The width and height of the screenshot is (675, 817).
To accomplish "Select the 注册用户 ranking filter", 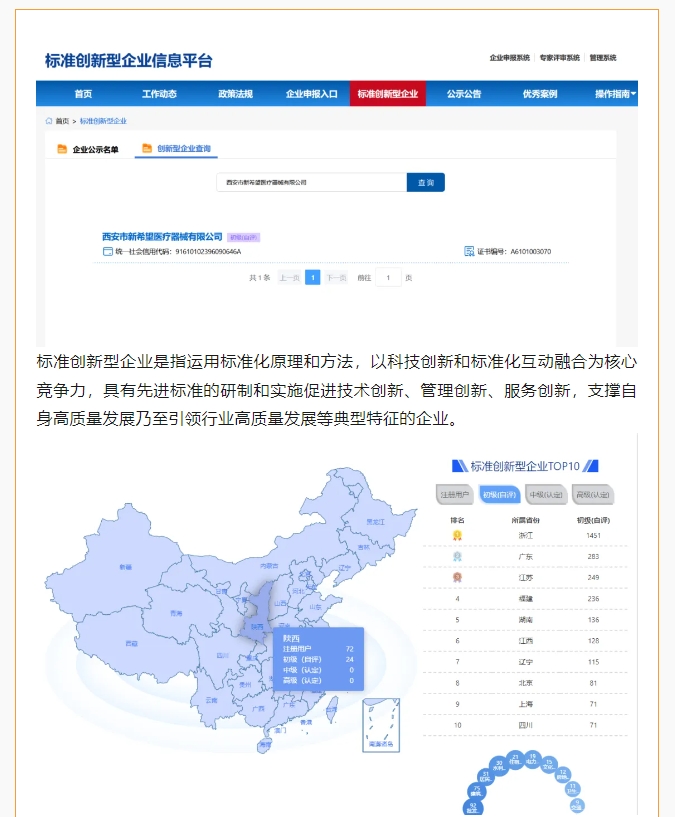I will click(x=455, y=494).
